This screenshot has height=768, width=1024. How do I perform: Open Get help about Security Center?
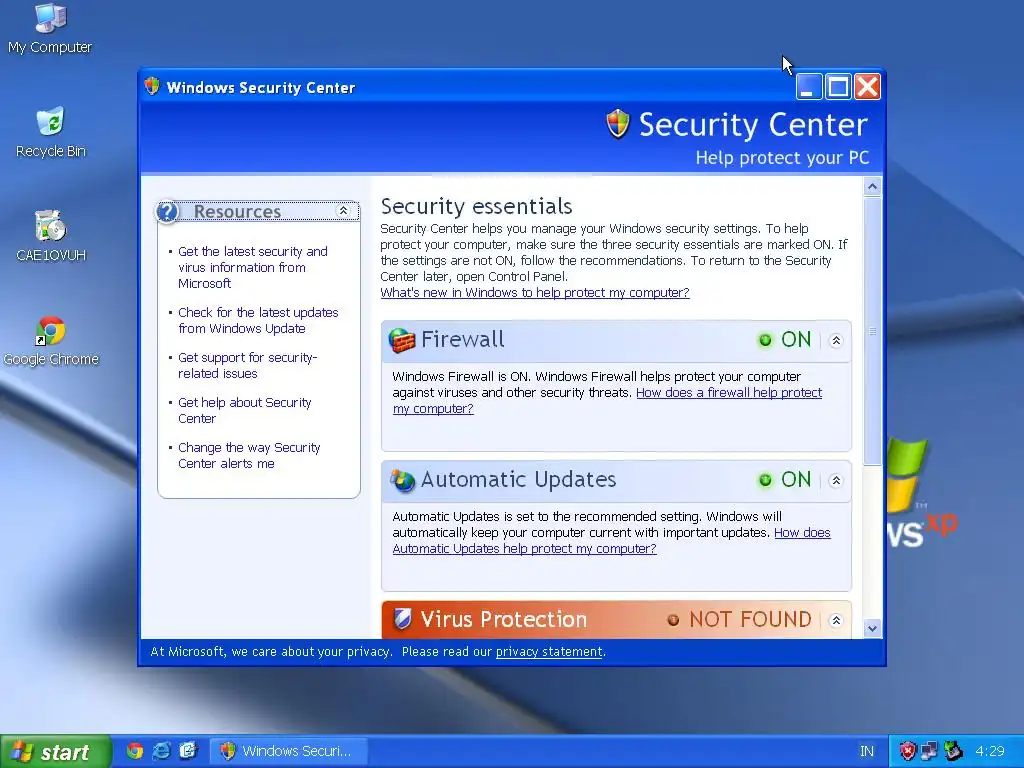pos(245,411)
